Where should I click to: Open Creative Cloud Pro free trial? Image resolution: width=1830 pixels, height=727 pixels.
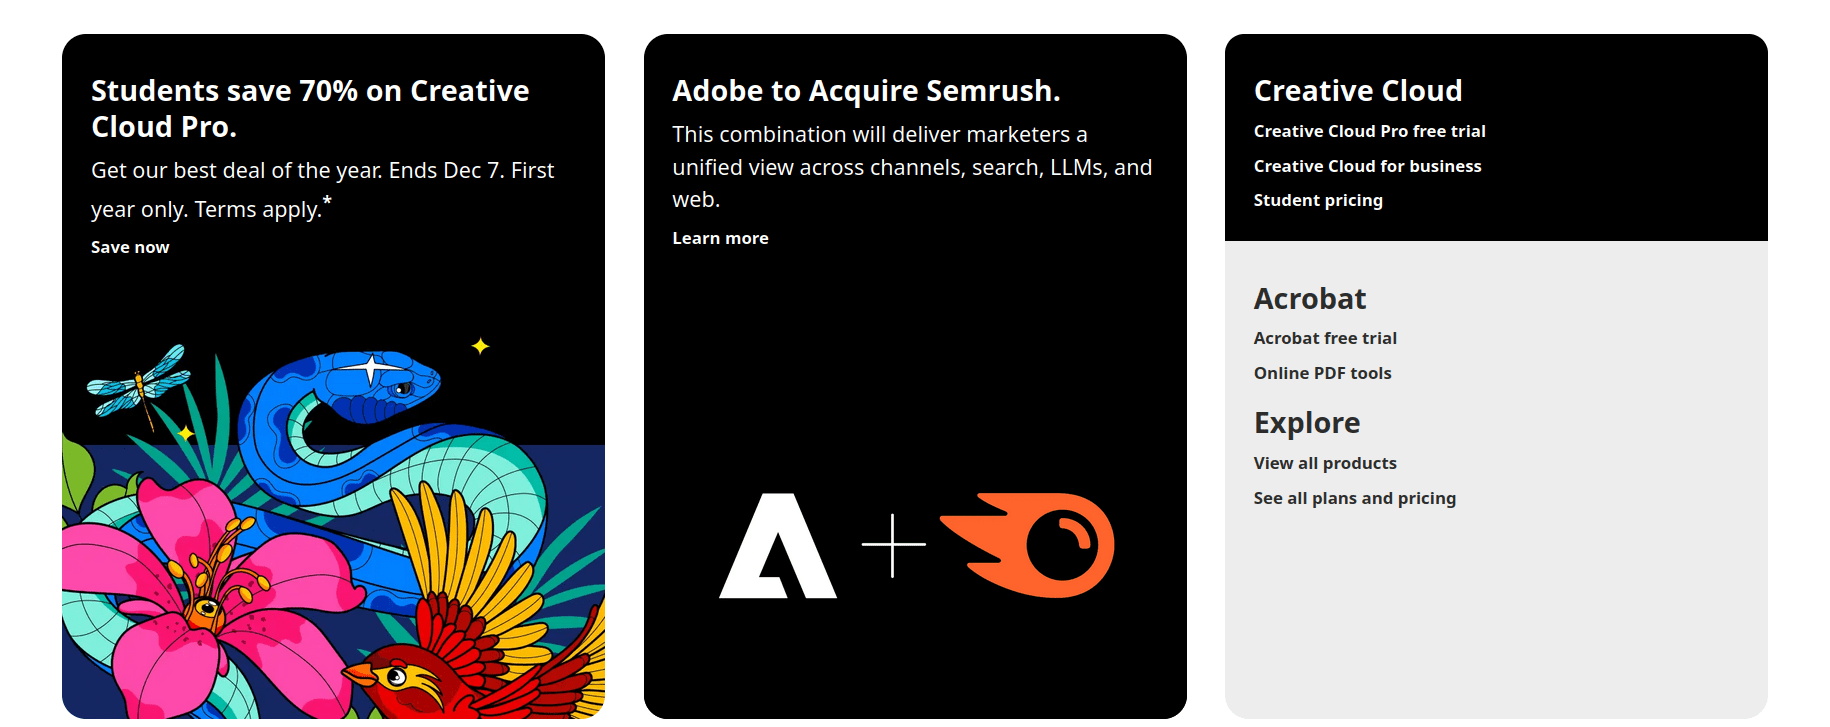click(1369, 131)
